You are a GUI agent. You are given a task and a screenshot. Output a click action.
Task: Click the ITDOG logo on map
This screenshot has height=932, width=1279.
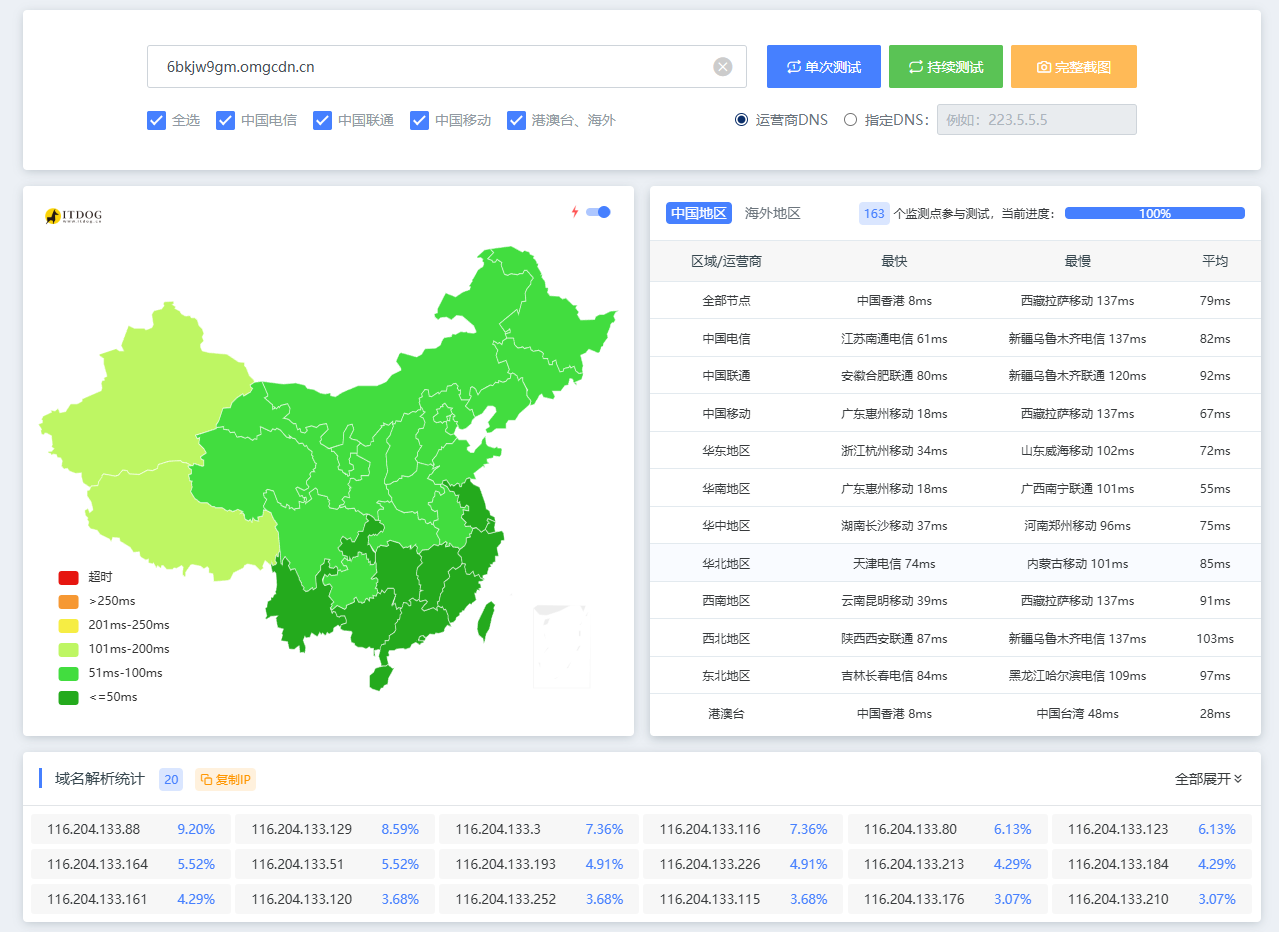point(73,215)
